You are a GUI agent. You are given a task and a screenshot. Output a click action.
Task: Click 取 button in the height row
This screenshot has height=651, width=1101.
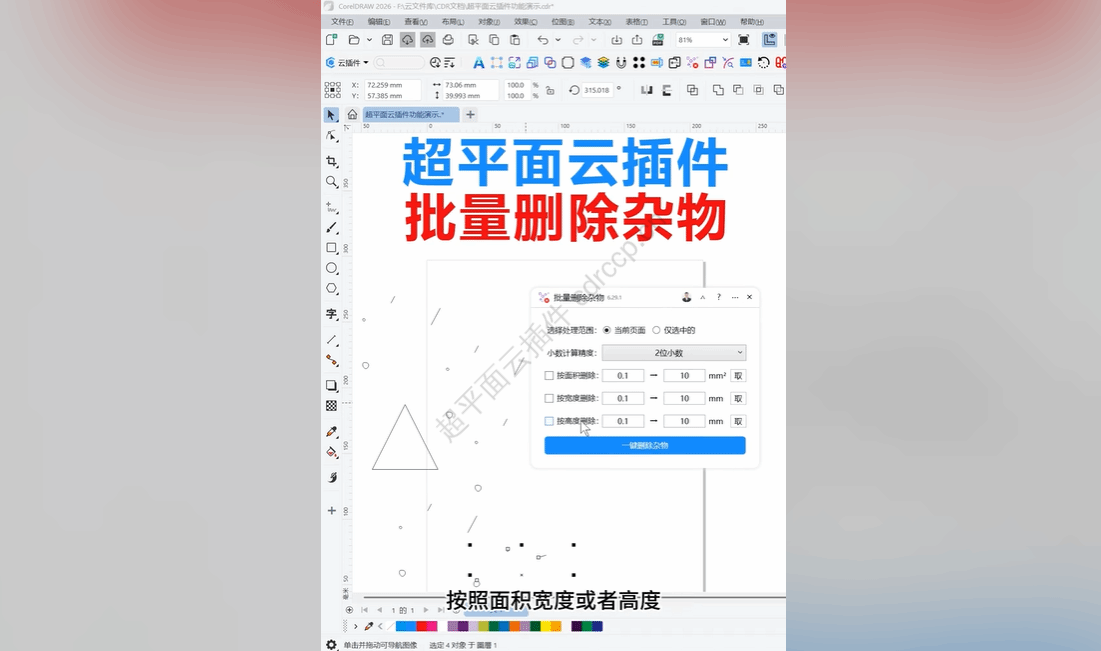(x=738, y=421)
